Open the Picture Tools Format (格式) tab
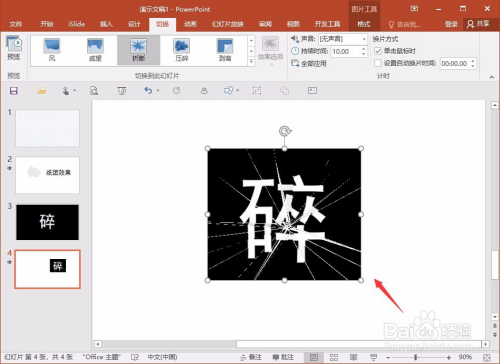 [364, 24]
